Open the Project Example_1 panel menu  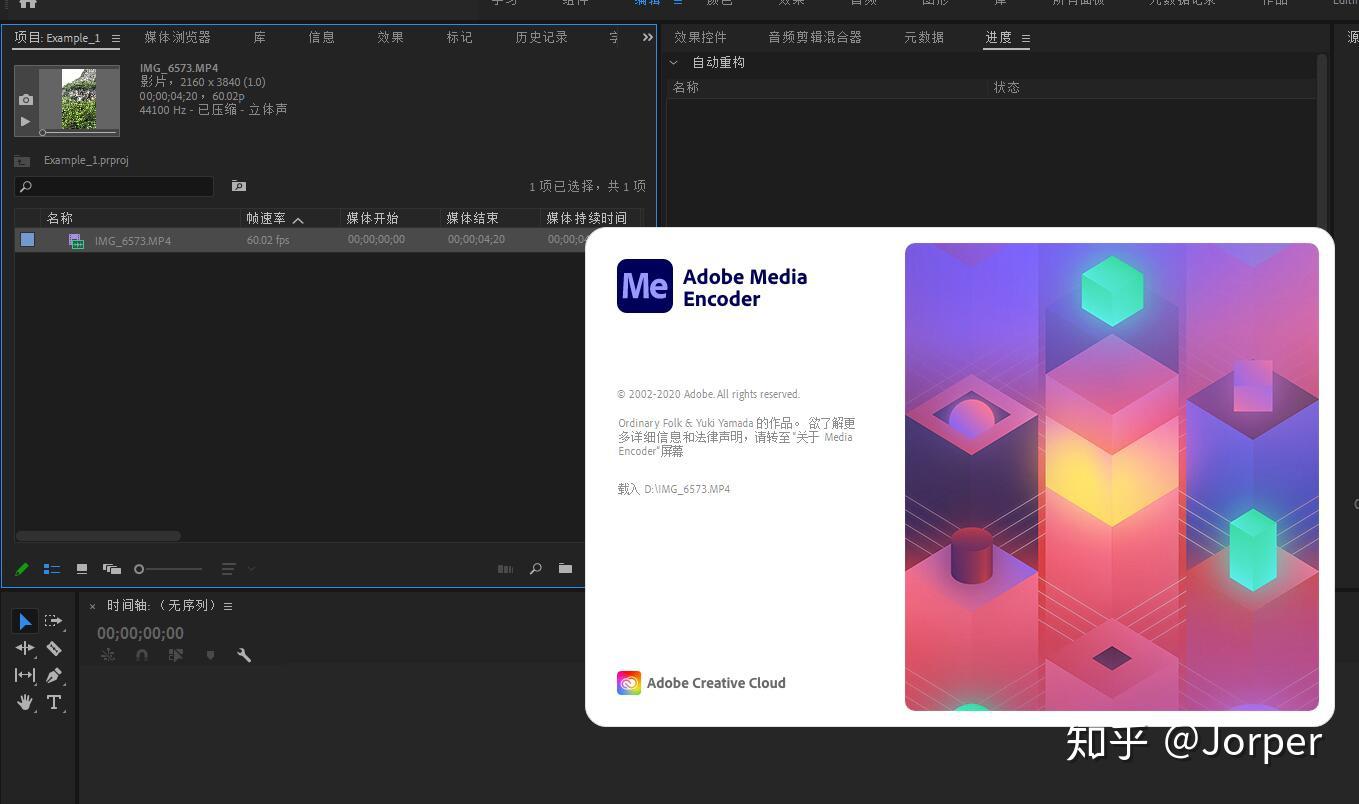coord(115,39)
